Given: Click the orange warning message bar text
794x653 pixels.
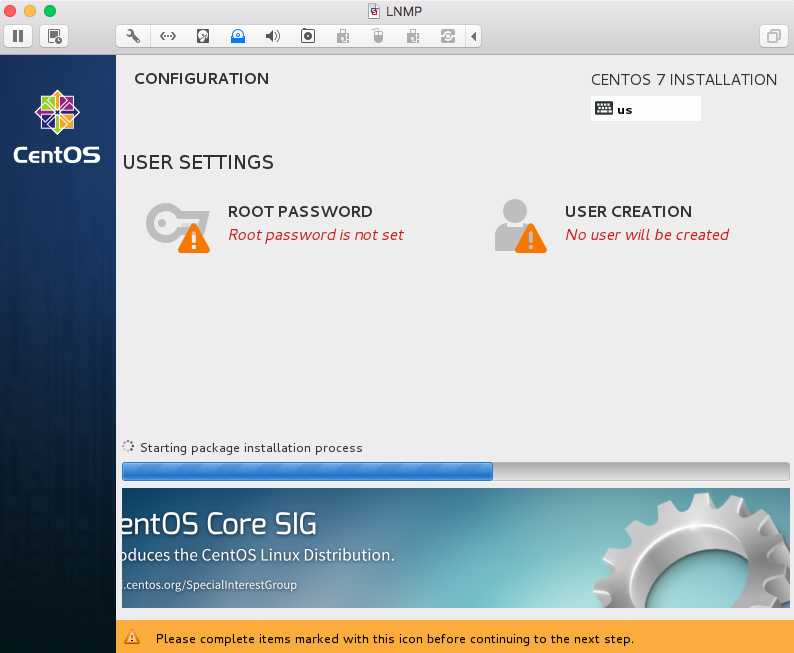Looking at the screenshot, I should point(394,639).
